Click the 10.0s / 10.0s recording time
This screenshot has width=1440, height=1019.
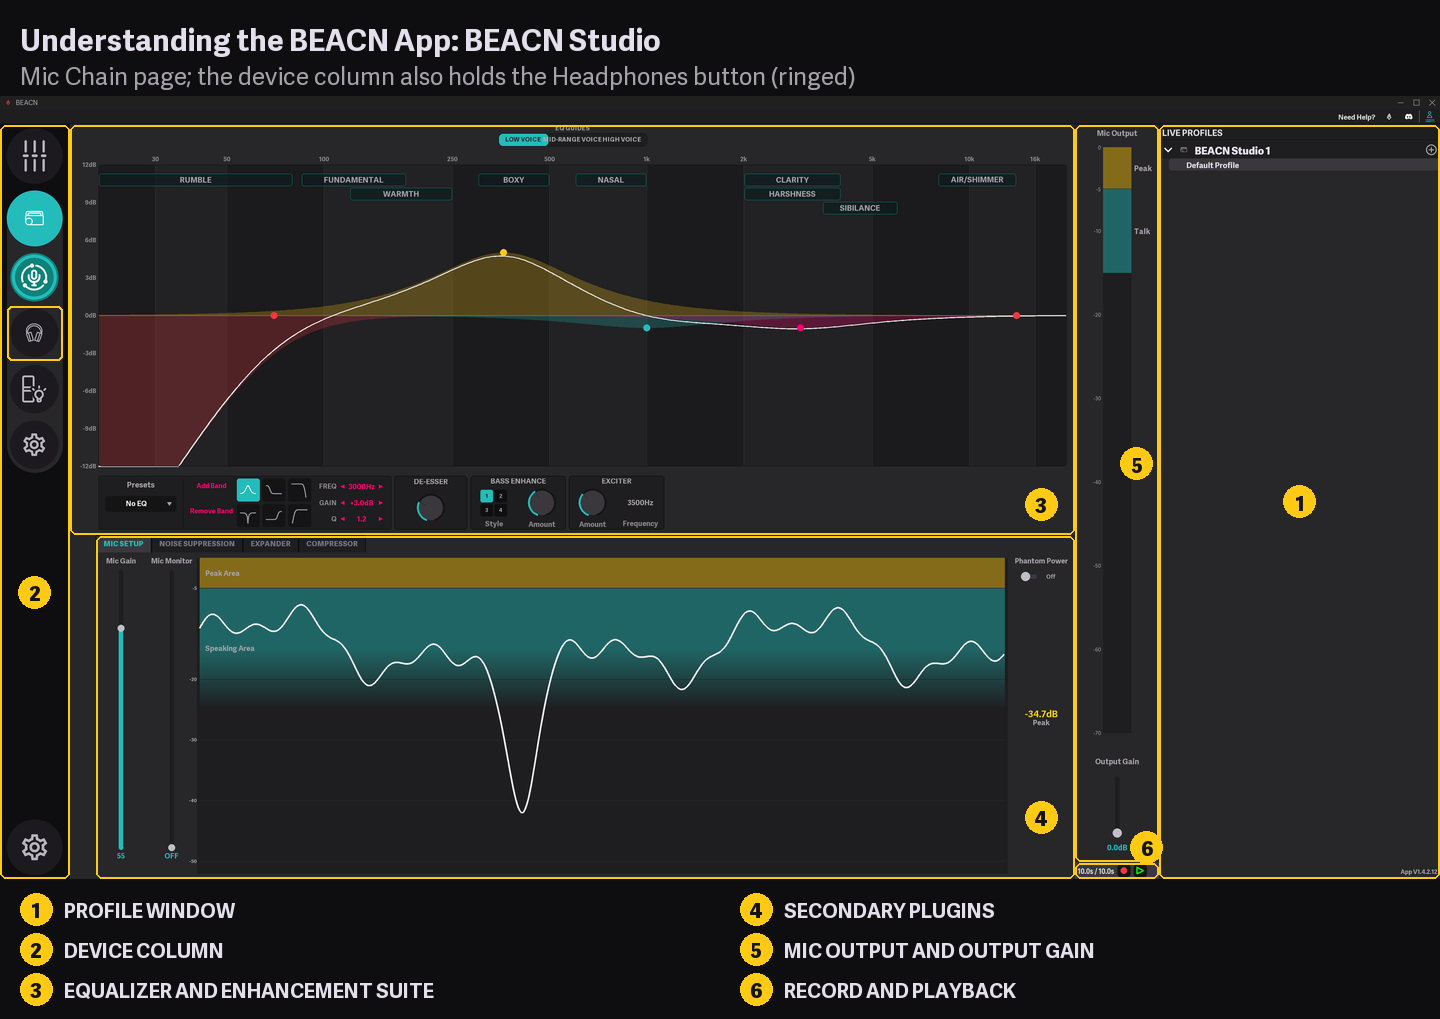[x=1096, y=871]
